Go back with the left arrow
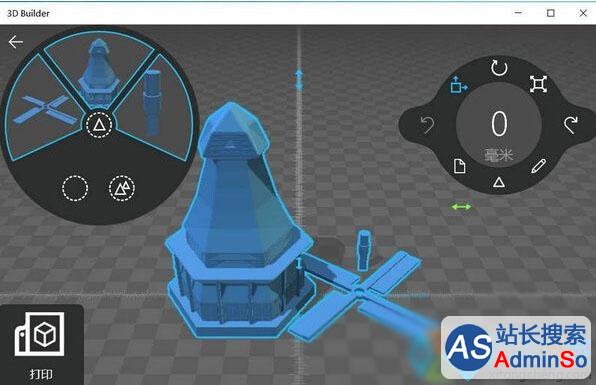Screen dimensions: 596x385 tap(16, 42)
